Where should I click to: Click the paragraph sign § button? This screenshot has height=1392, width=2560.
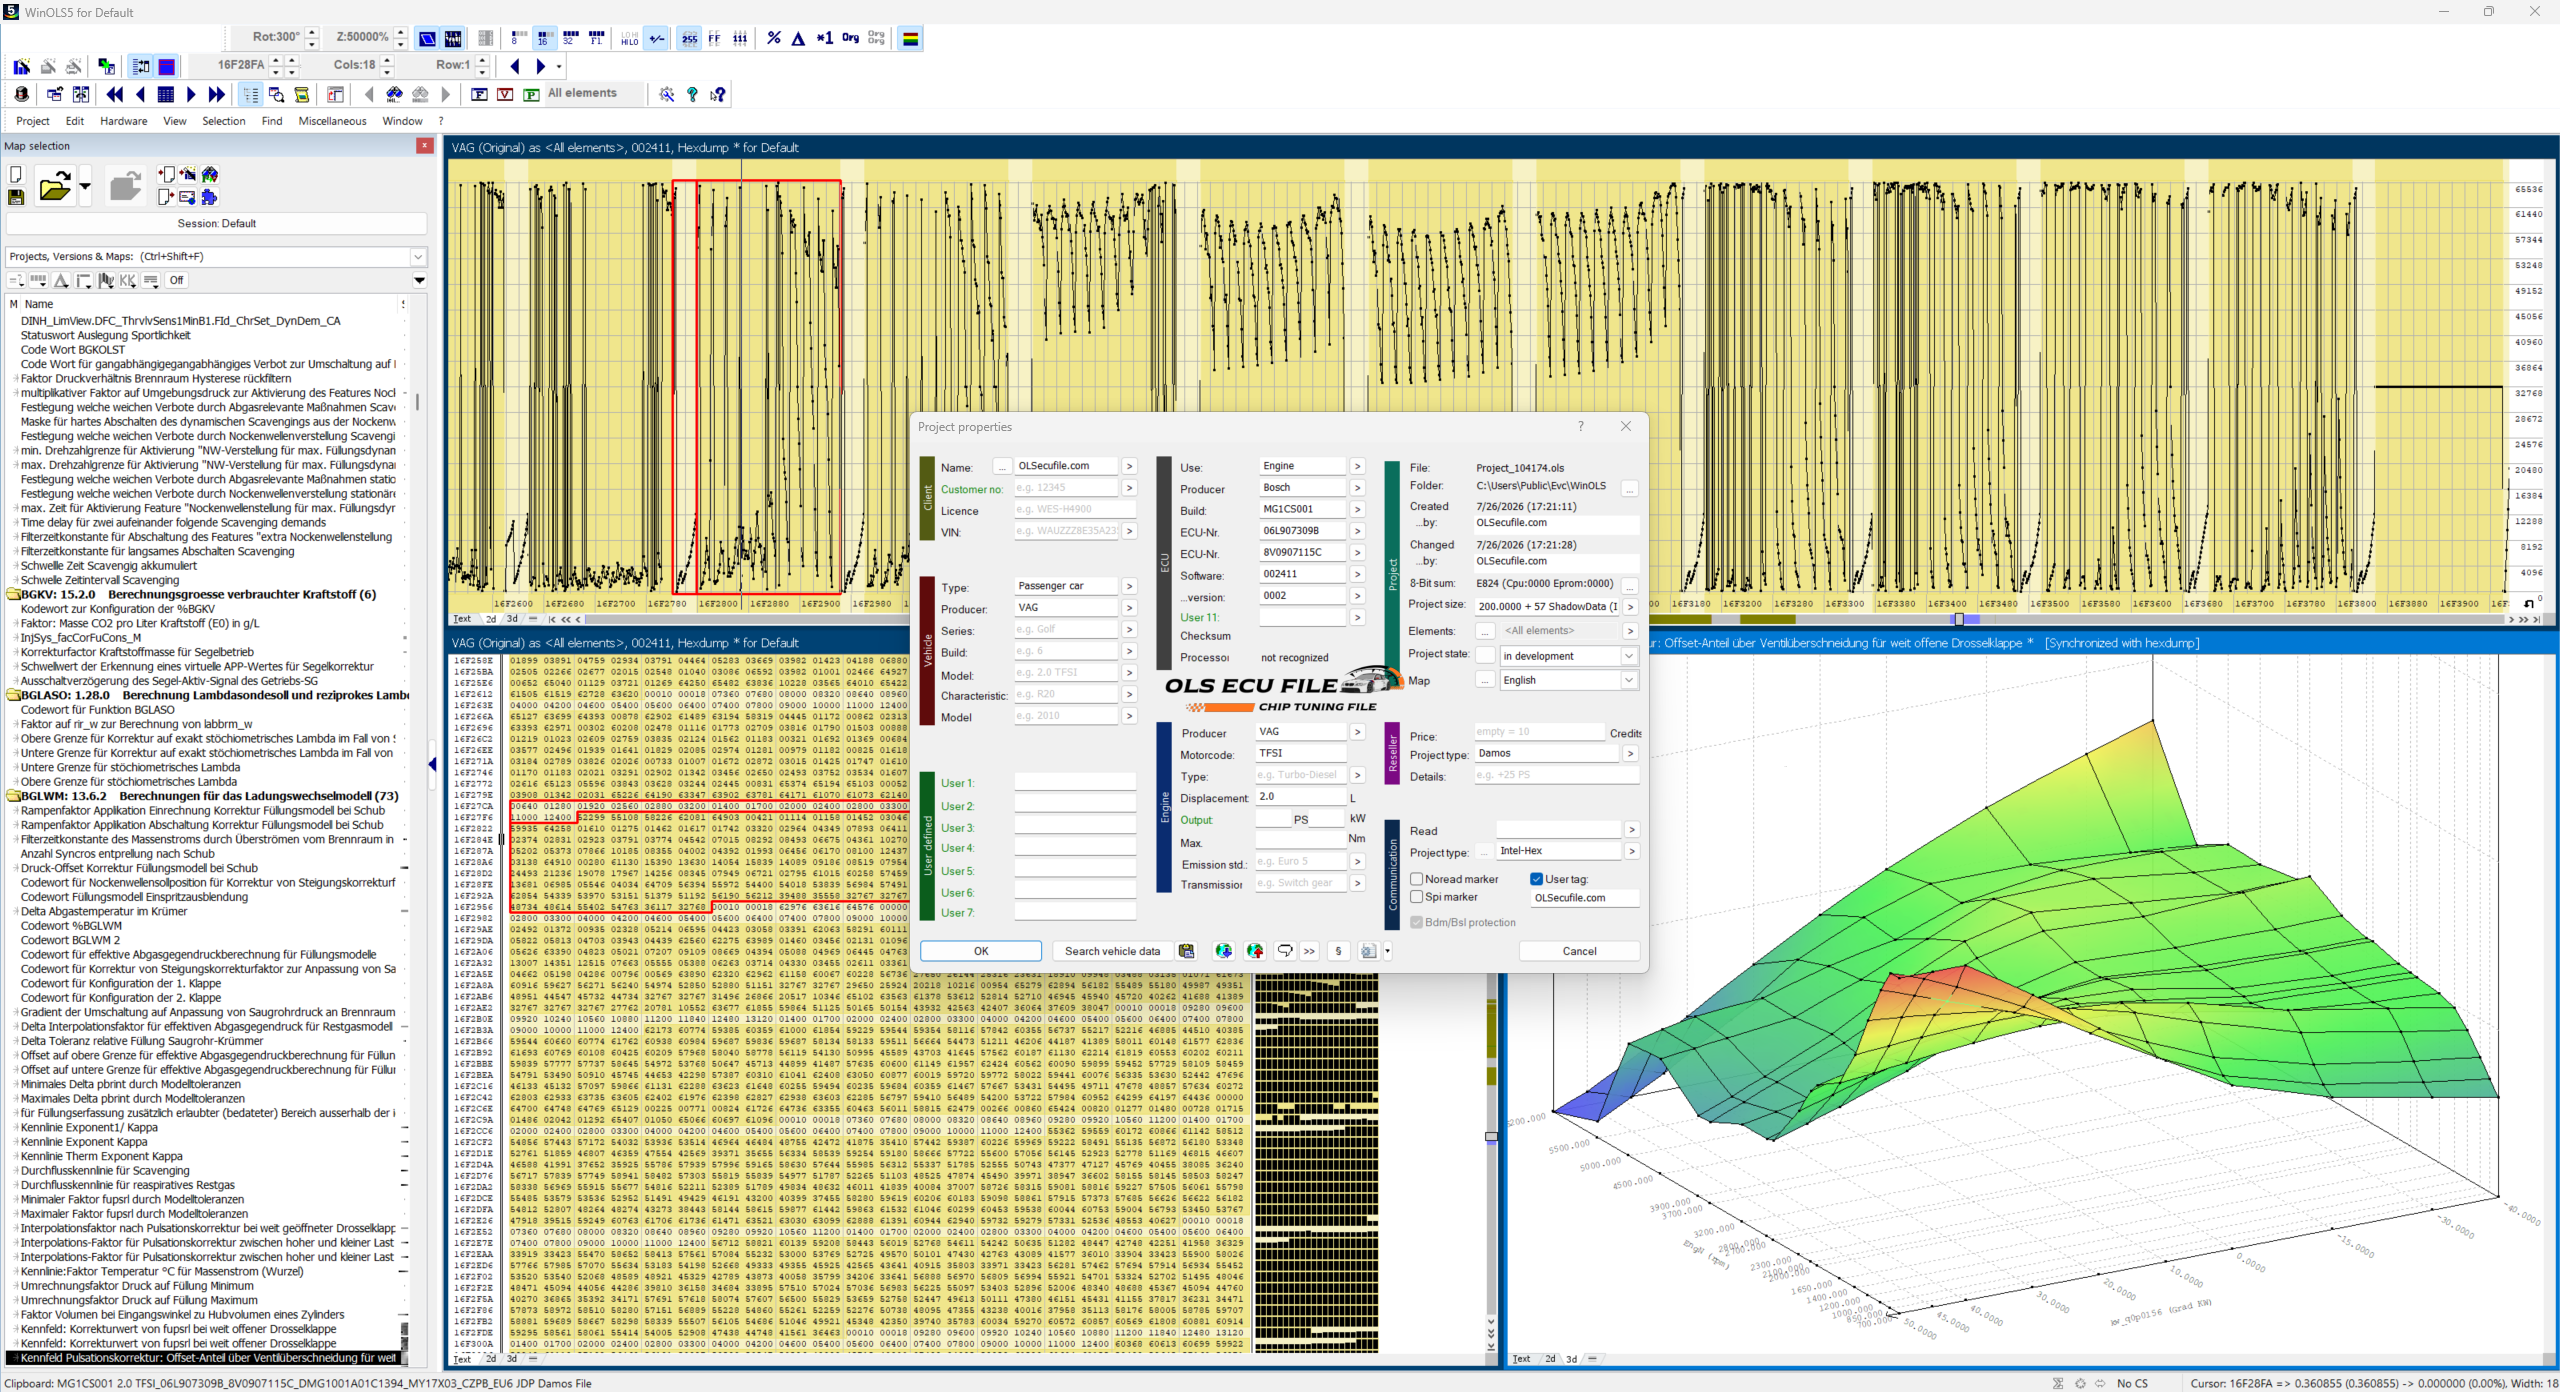click(x=1338, y=951)
